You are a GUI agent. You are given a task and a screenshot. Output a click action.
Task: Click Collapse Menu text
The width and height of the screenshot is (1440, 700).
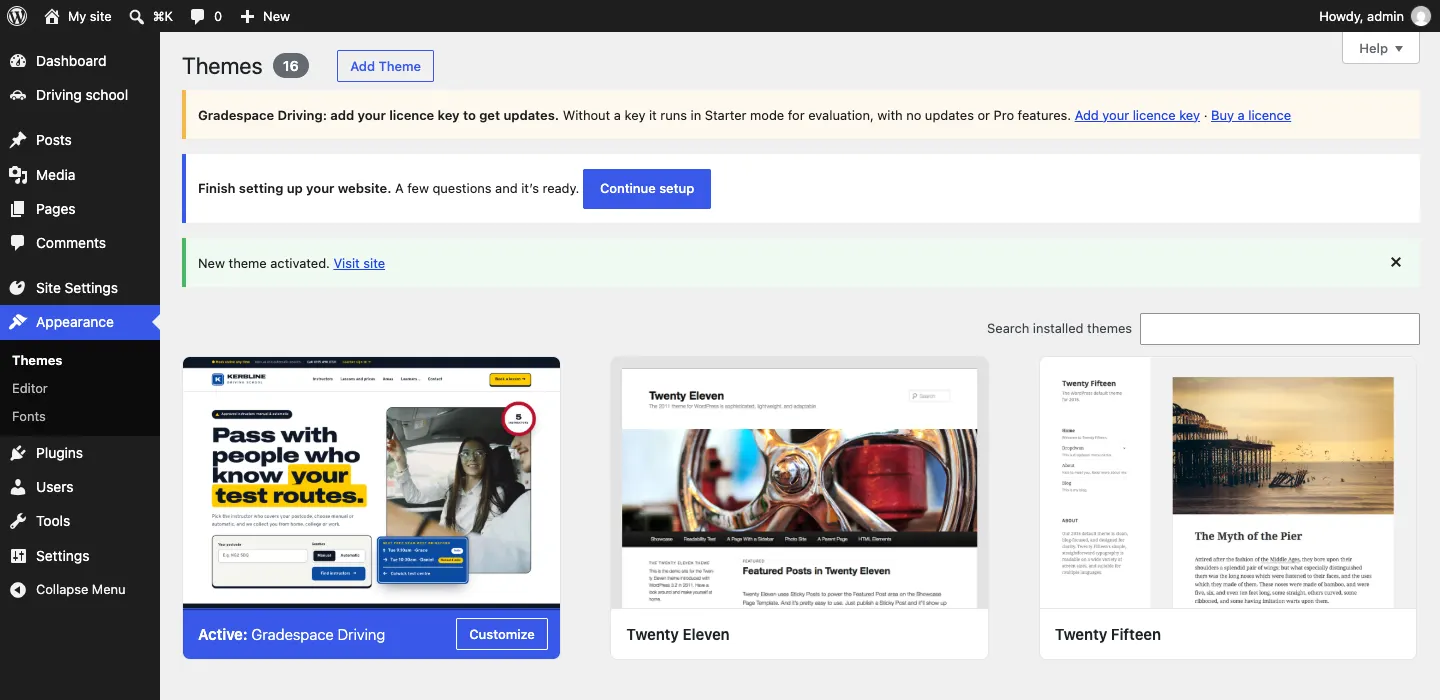pyautogui.click(x=81, y=590)
